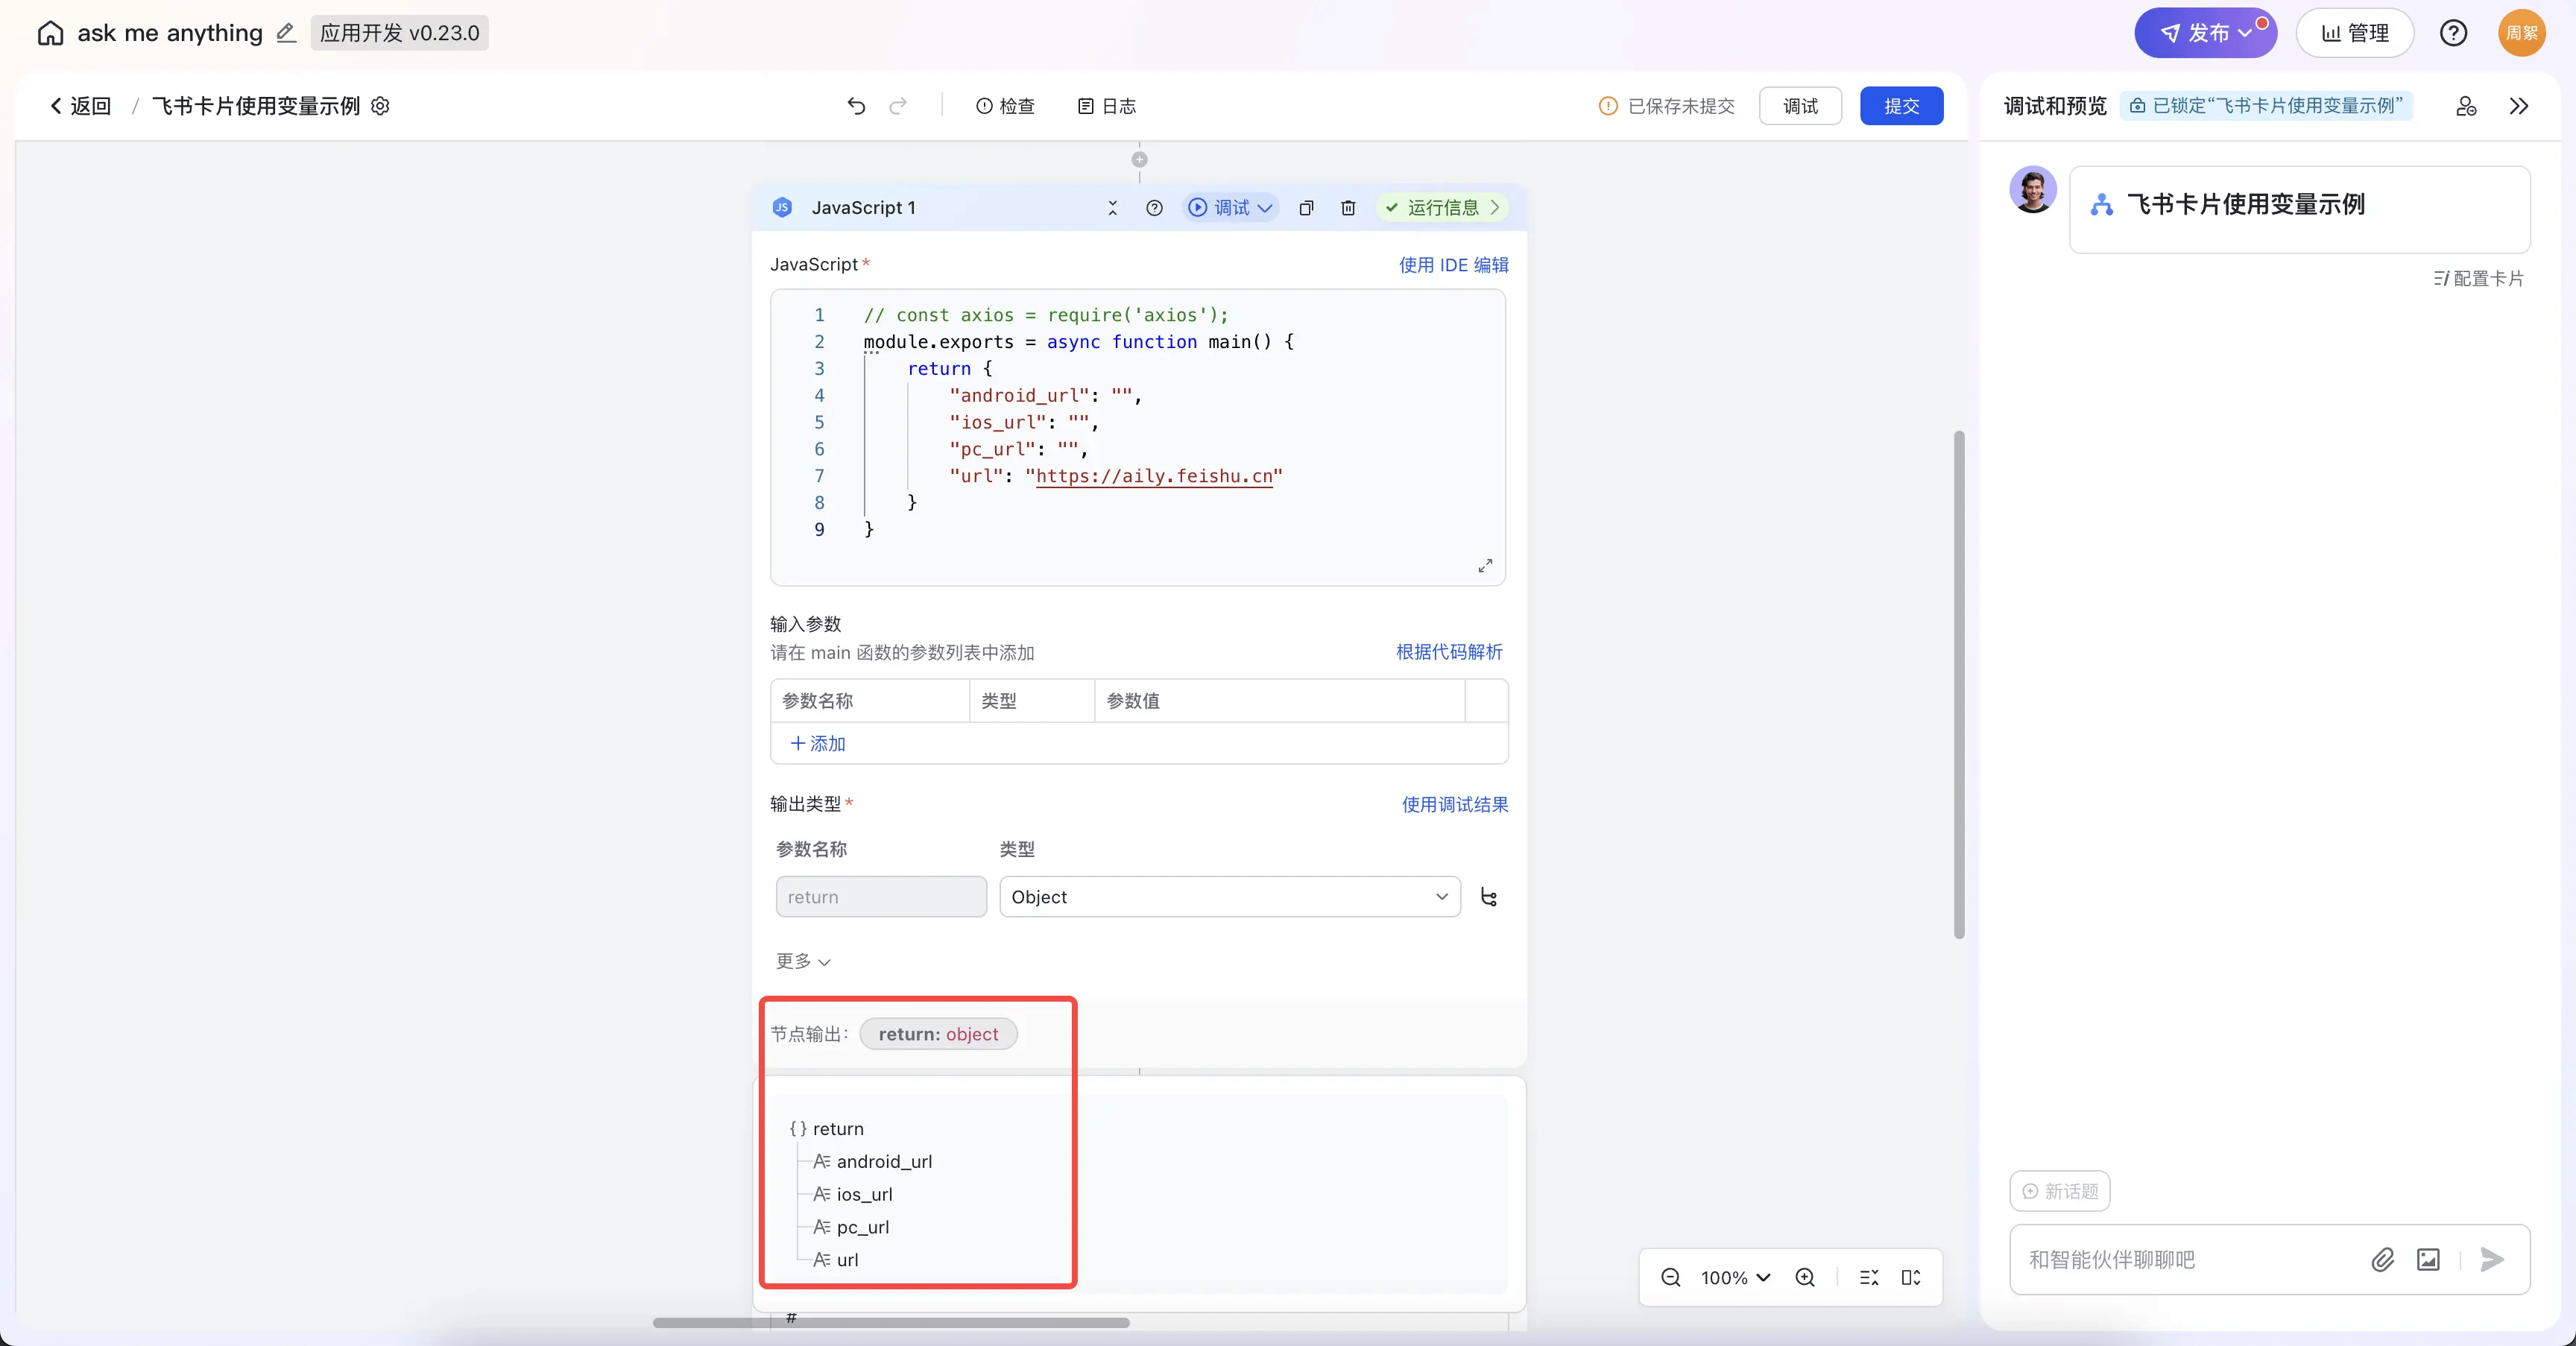The height and width of the screenshot is (1346, 2576).
Task: Open the 100% zoom level dropdown
Action: click(1735, 1278)
